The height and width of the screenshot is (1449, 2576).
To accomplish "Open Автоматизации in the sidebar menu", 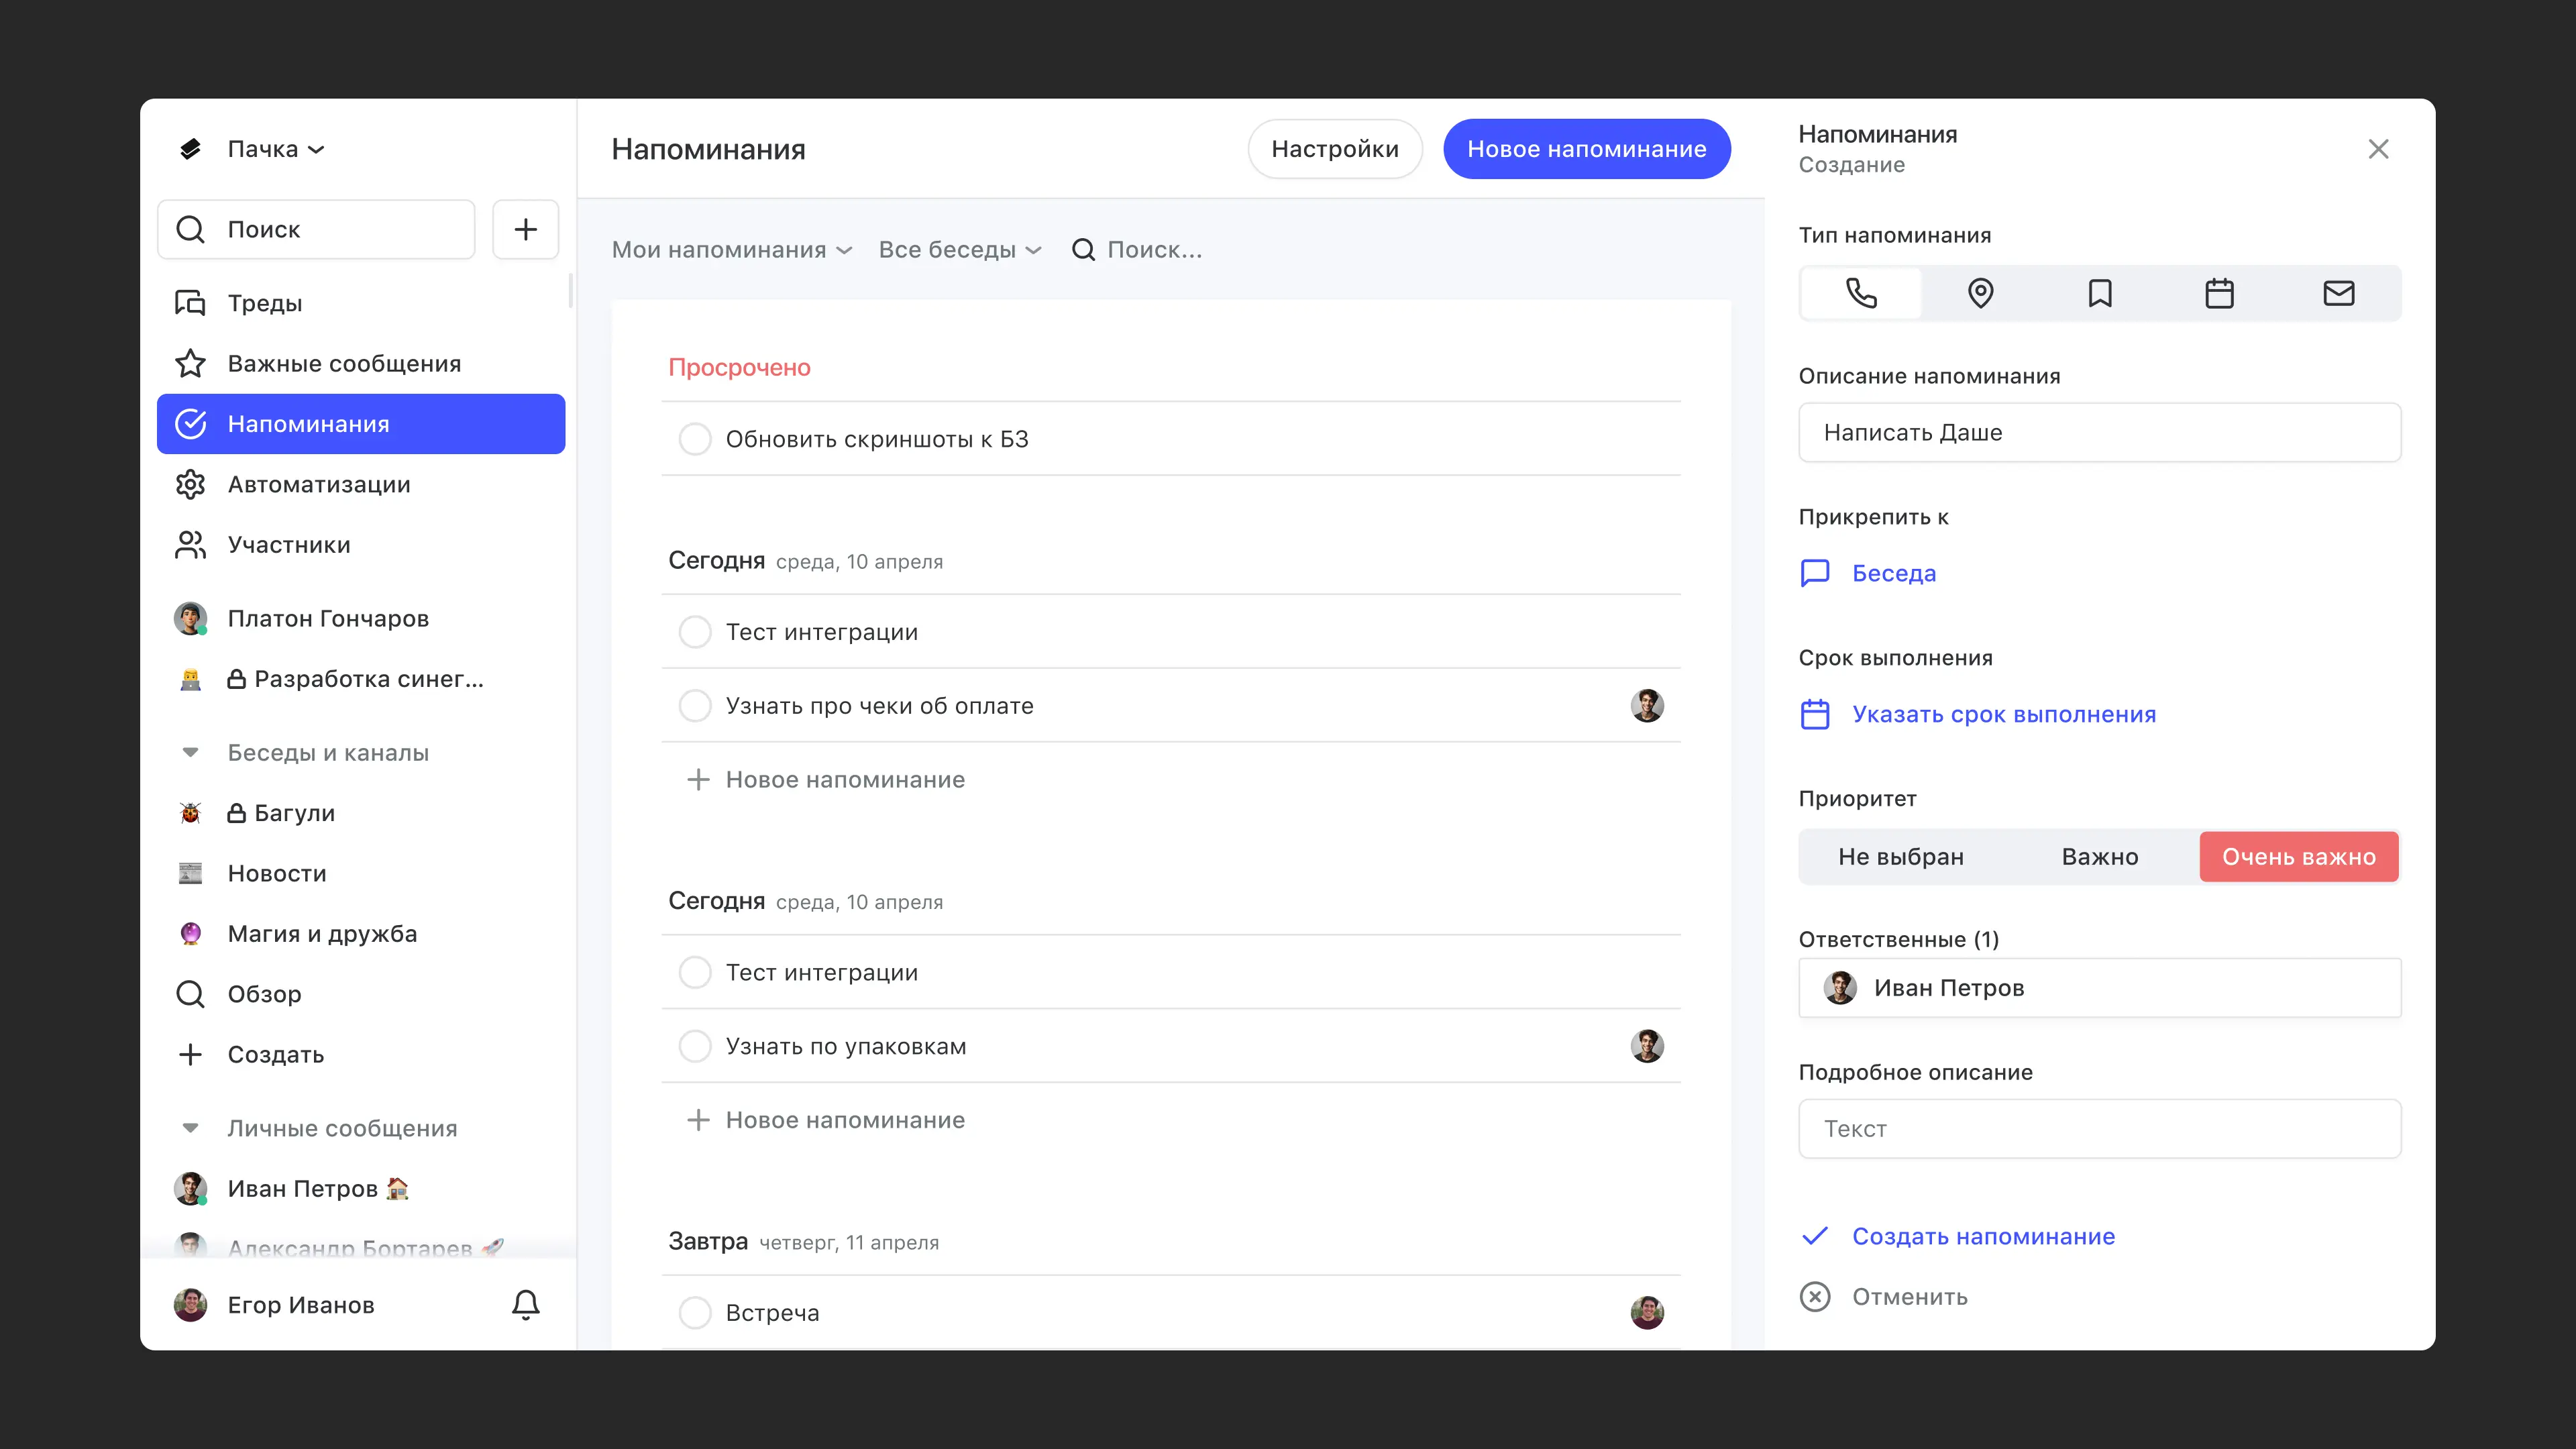I will click(319, 484).
